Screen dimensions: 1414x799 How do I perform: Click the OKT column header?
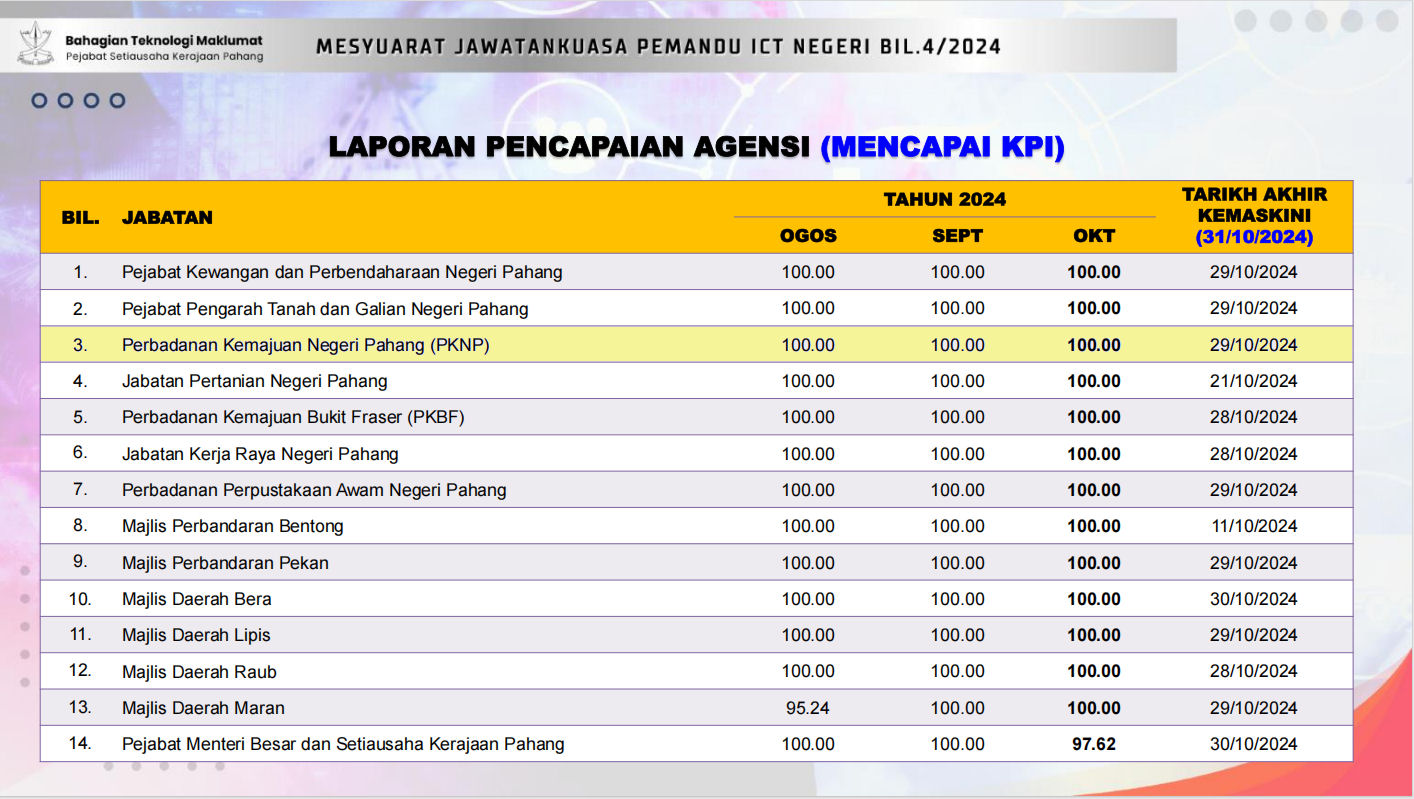1094,236
